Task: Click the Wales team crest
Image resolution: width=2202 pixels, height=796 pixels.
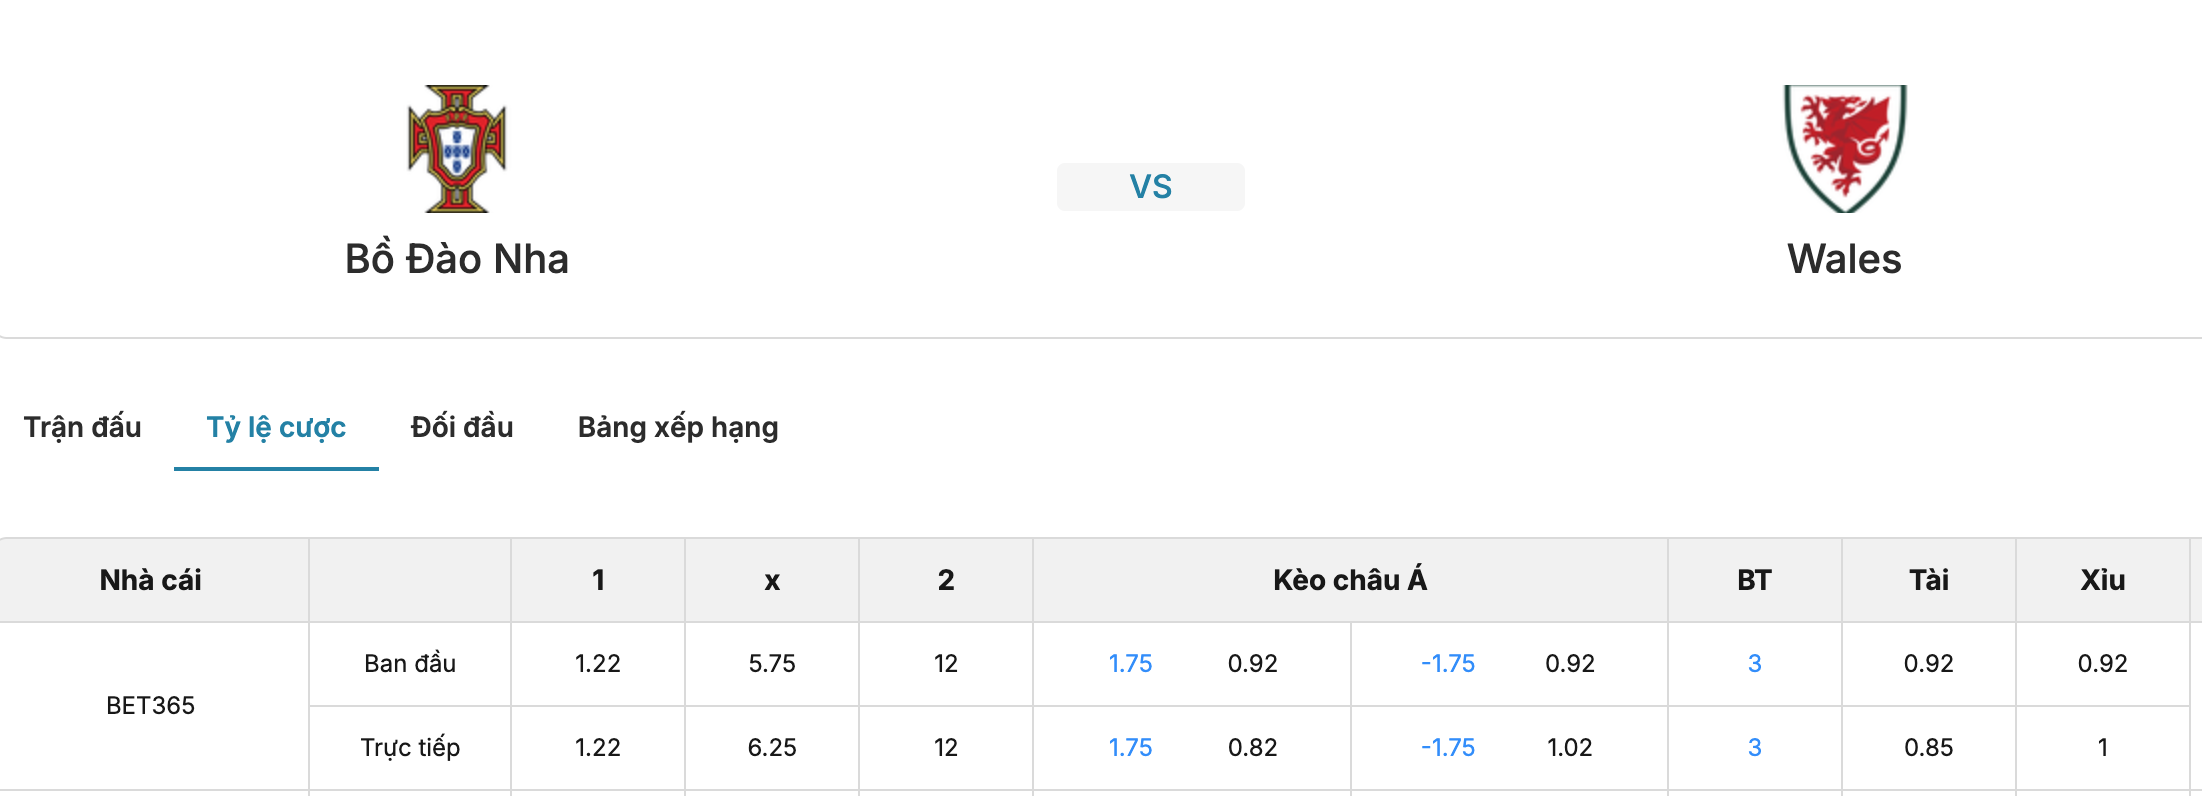Action: 1845,148
